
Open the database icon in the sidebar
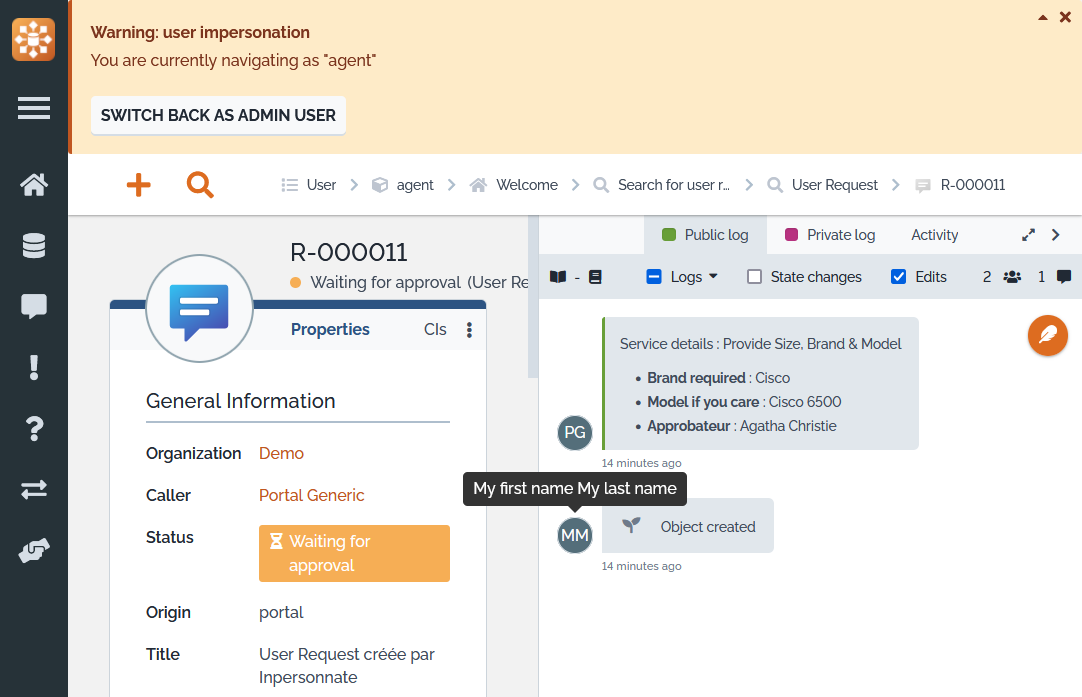(x=34, y=246)
